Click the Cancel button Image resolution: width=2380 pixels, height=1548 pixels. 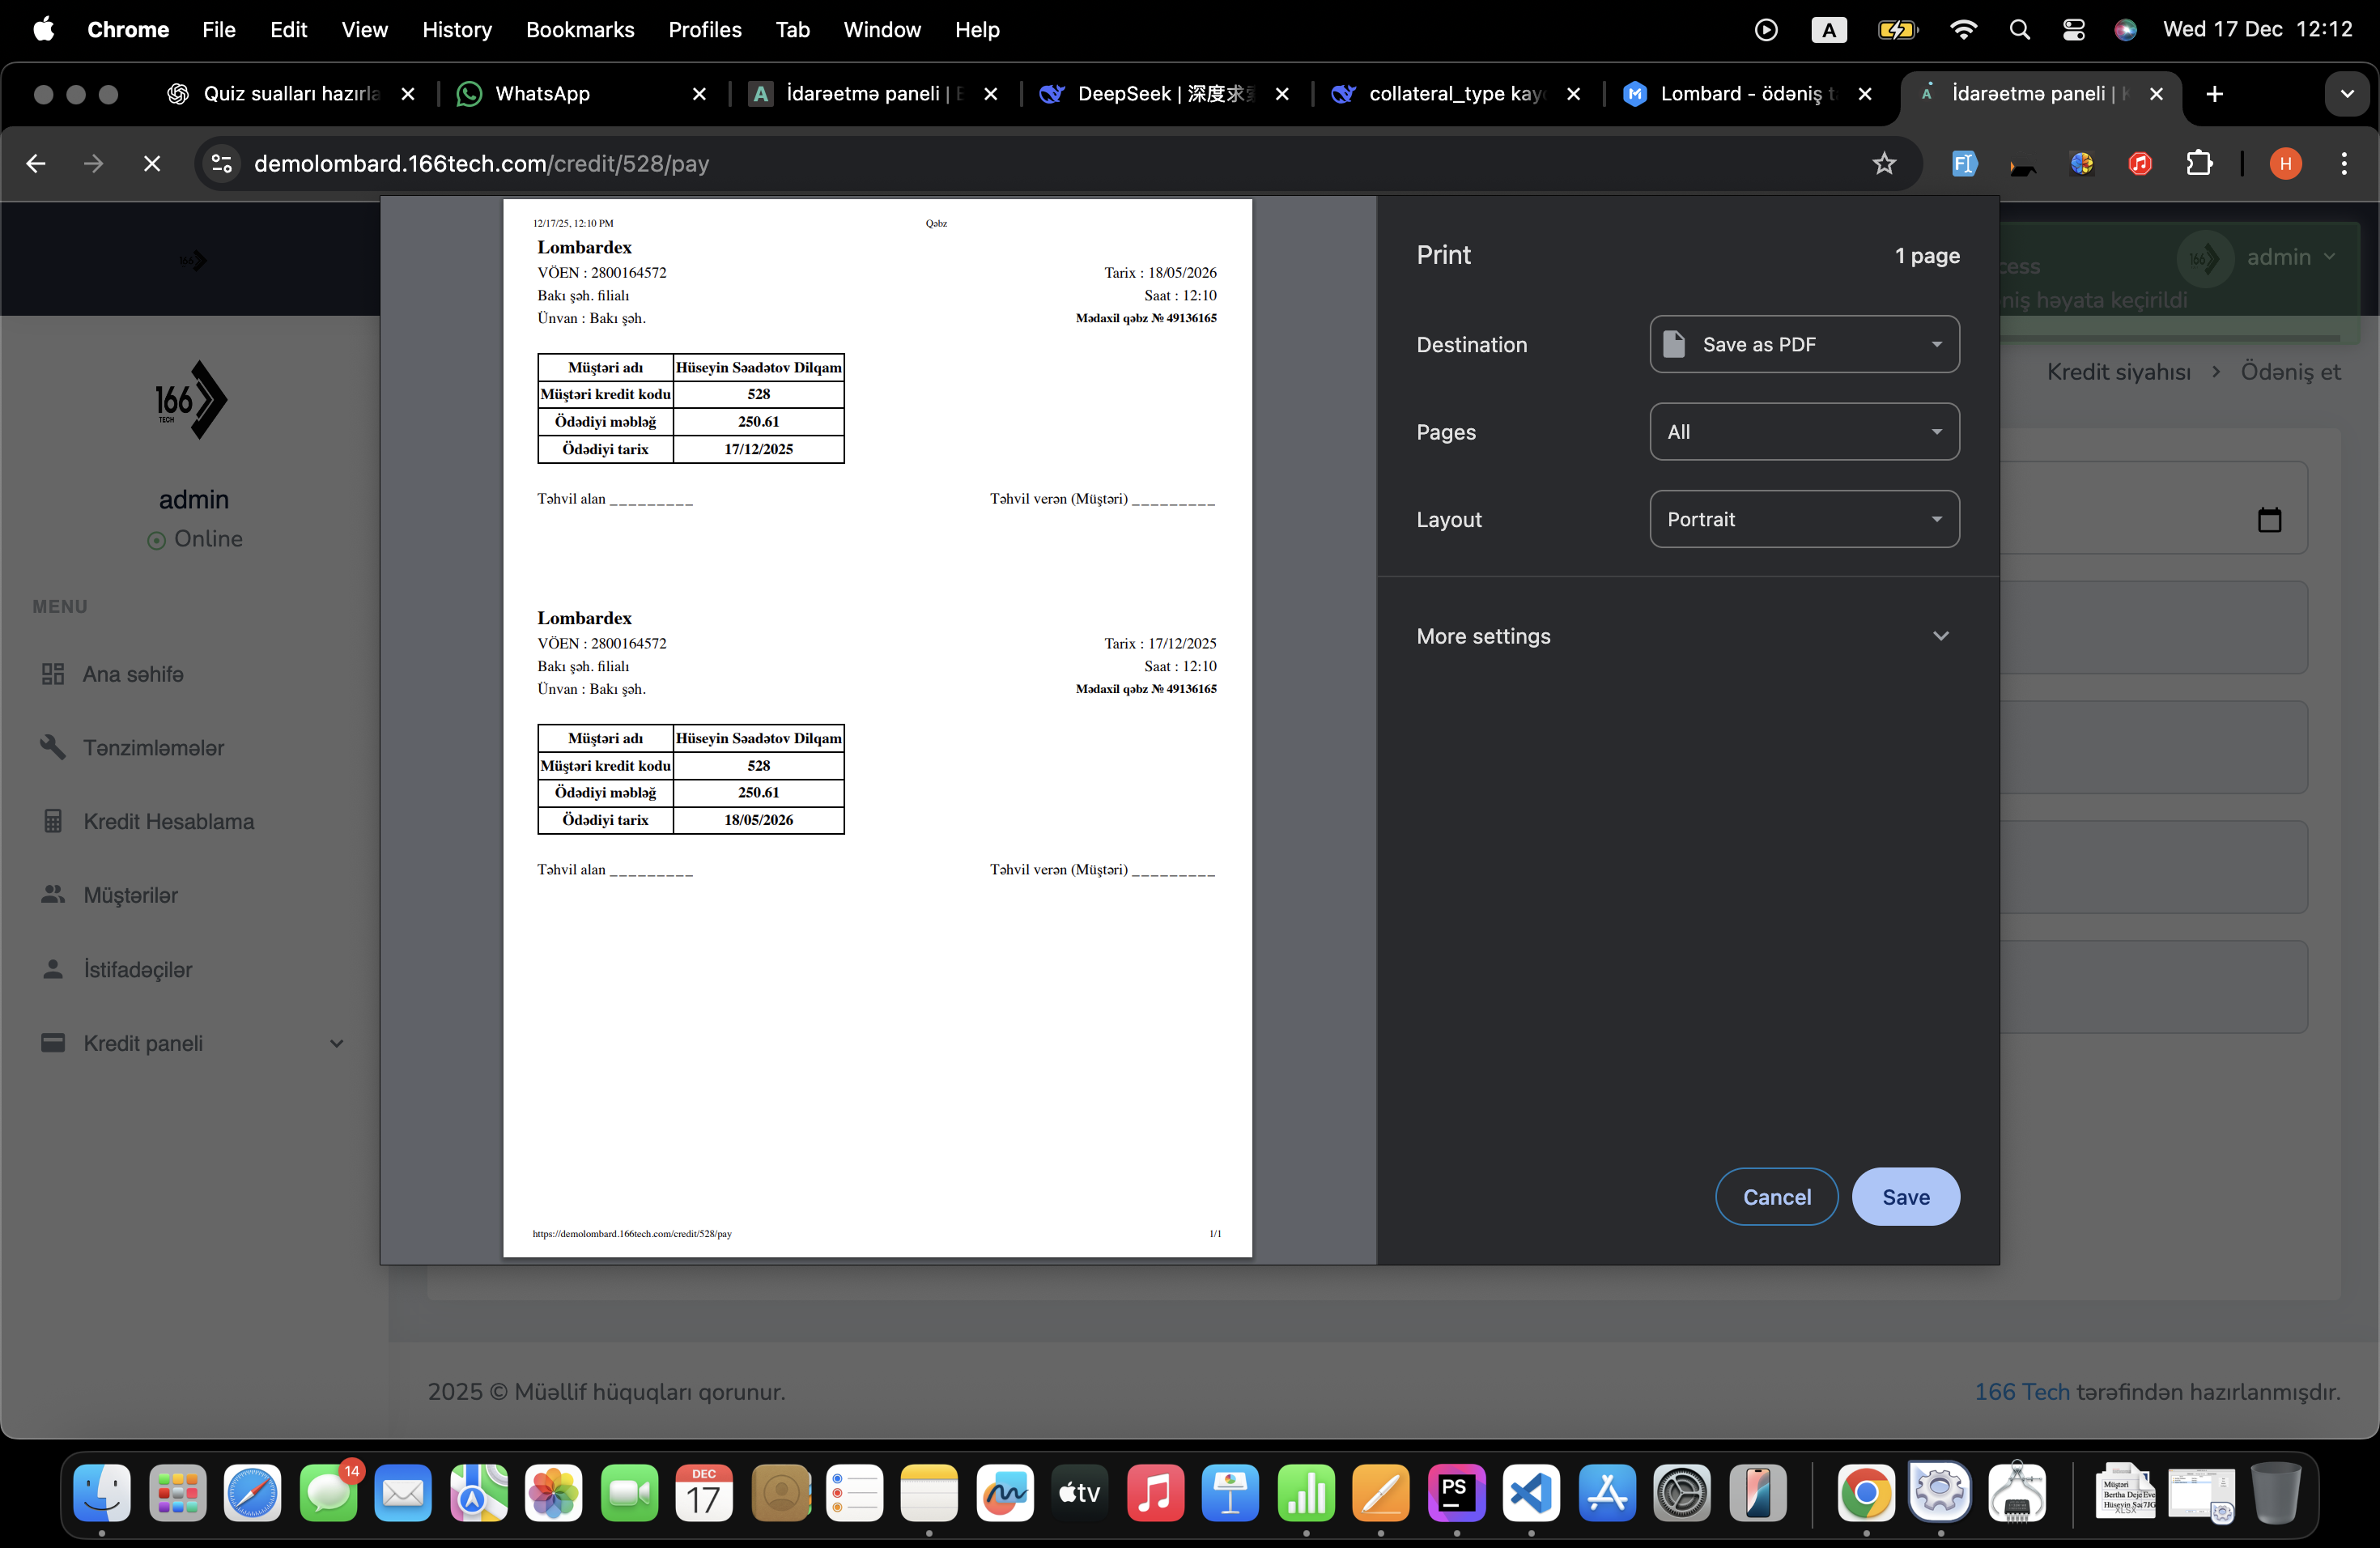pos(1776,1197)
